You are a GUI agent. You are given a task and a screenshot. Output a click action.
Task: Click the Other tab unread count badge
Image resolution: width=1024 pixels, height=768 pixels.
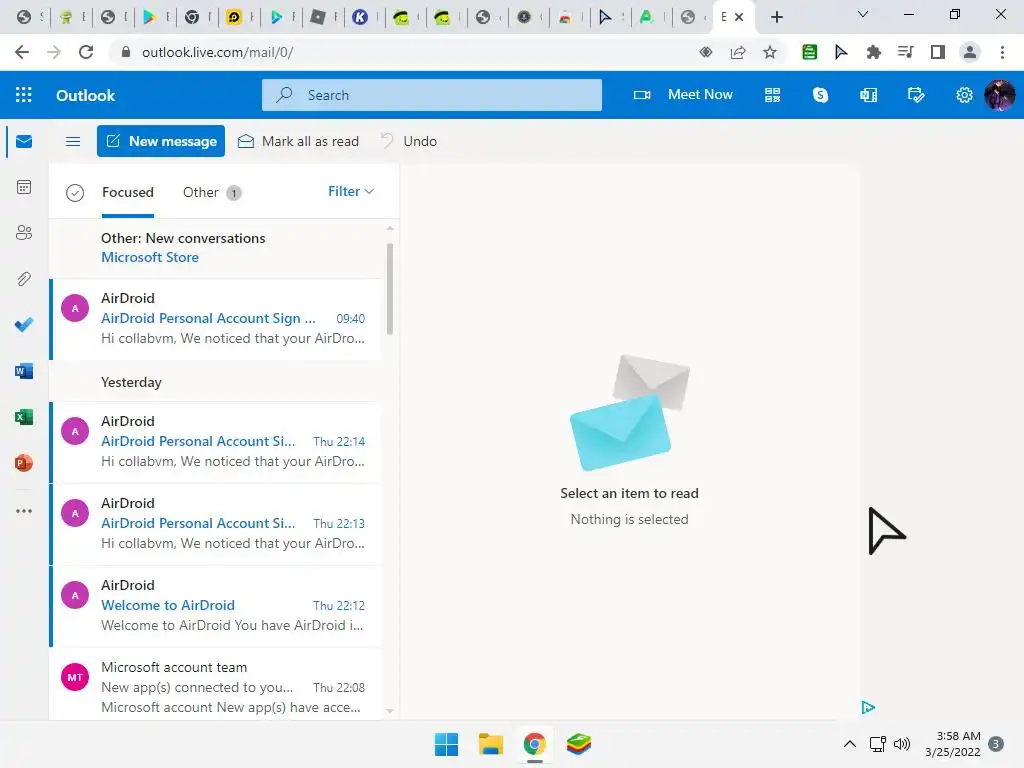[x=234, y=193]
